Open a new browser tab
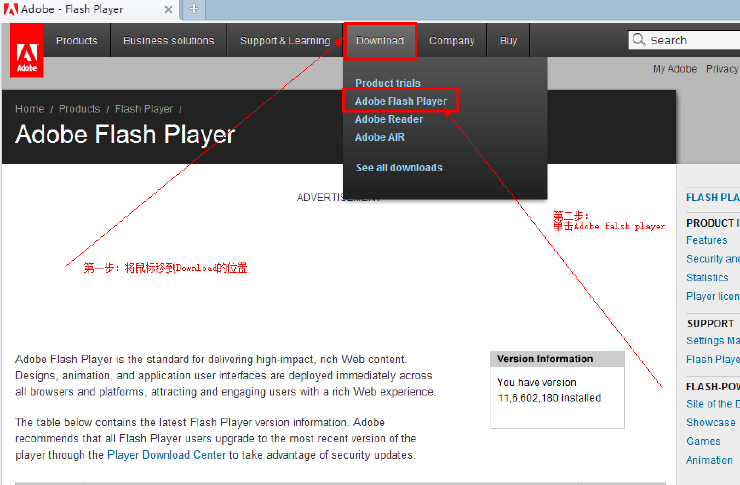Screen dimensions: 740x485 click(194, 9)
